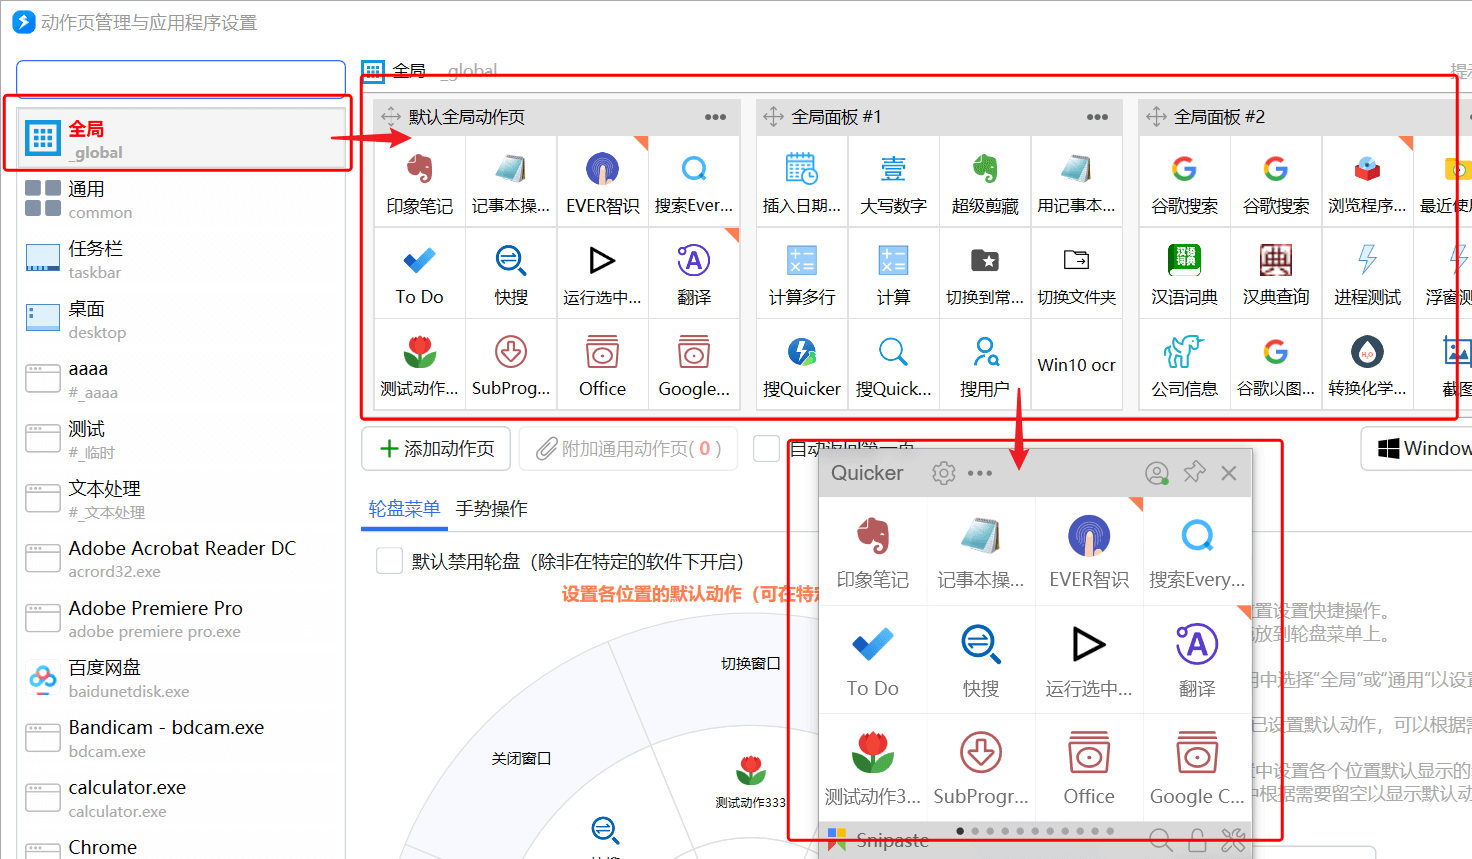Click 搜Quicker action in 全局面板 #1

point(802,365)
